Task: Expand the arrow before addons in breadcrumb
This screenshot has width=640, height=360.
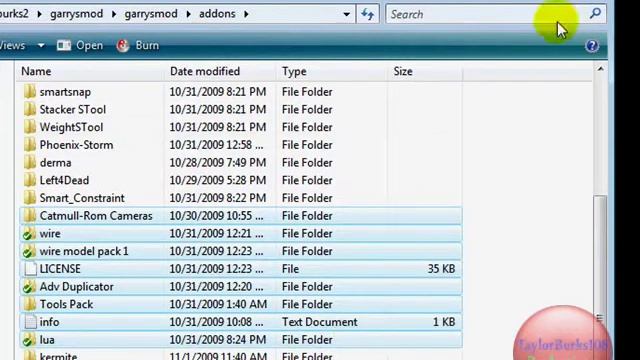Action: point(189,14)
